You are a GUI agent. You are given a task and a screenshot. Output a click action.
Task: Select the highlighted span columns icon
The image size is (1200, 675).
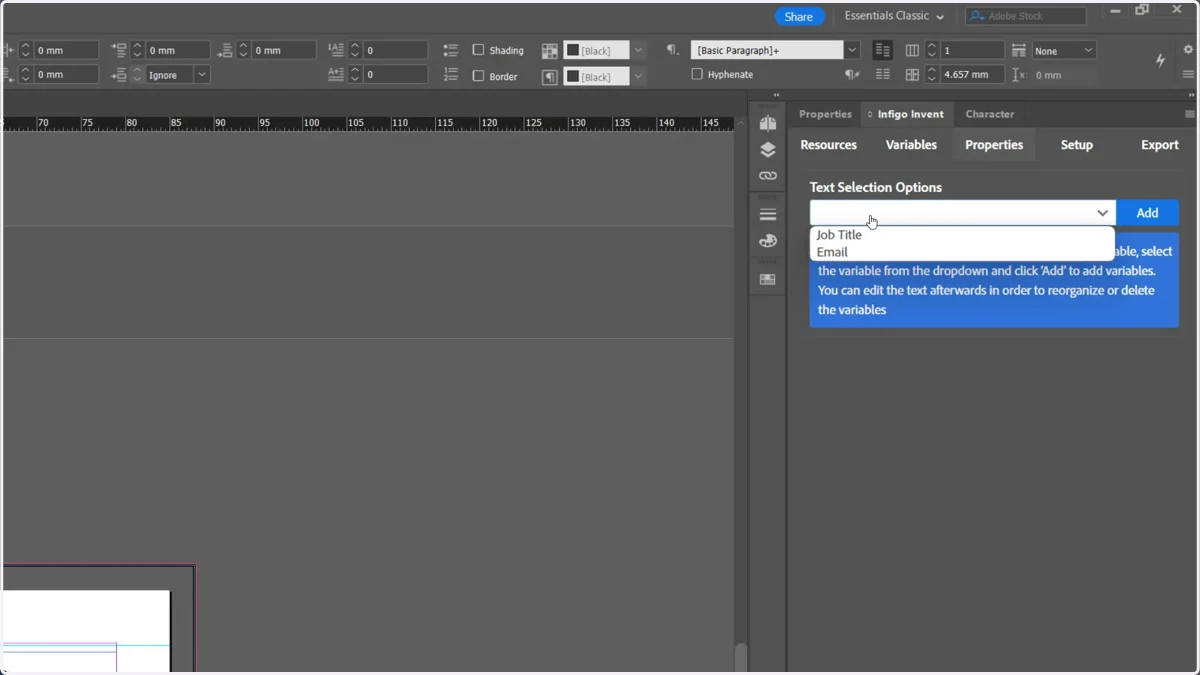882,50
